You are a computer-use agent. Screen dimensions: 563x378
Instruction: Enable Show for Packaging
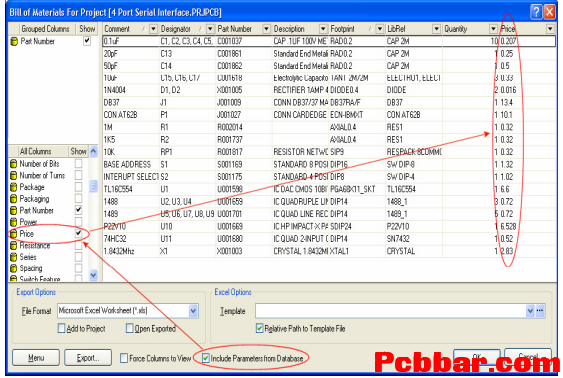coord(78,198)
